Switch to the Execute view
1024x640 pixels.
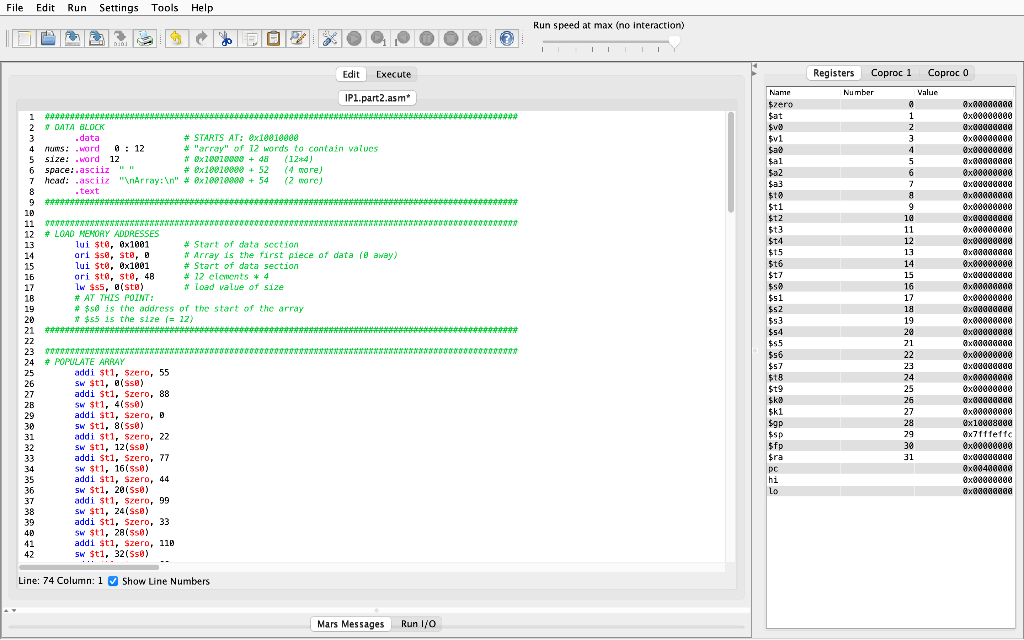[x=393, y=74]
